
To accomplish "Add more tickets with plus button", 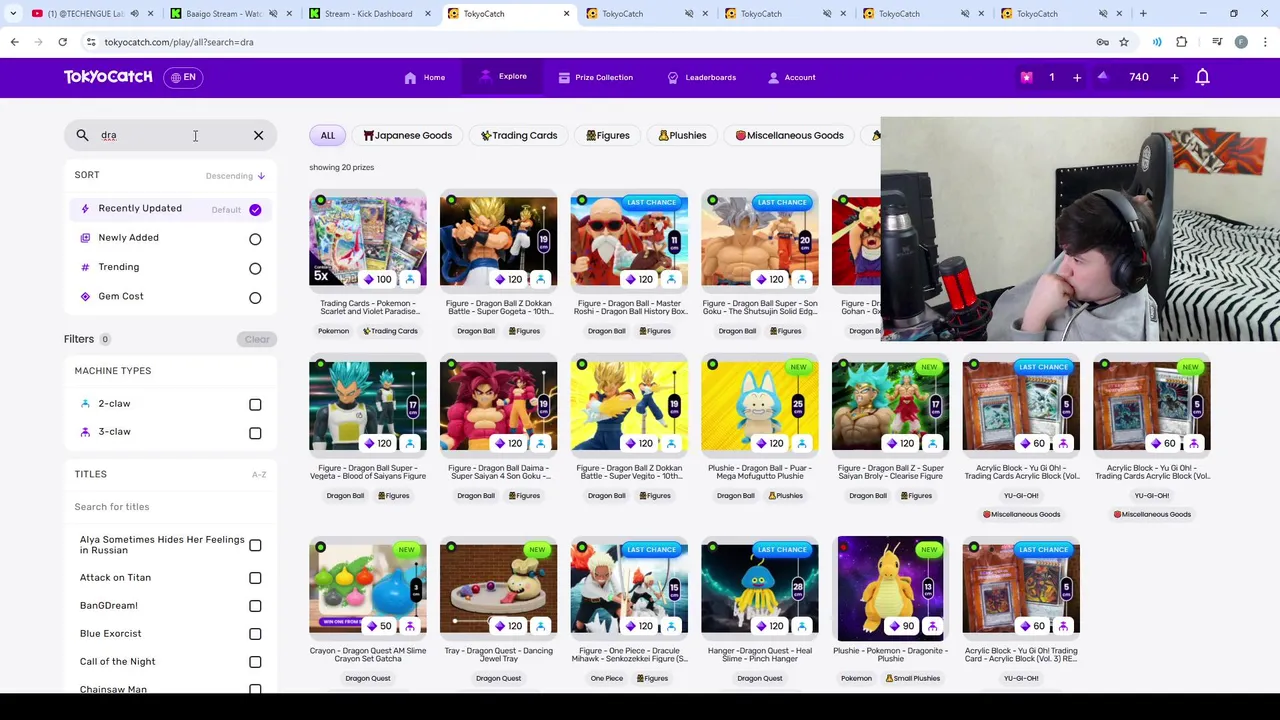I will pyautogui.click(x=1077, y=77).
